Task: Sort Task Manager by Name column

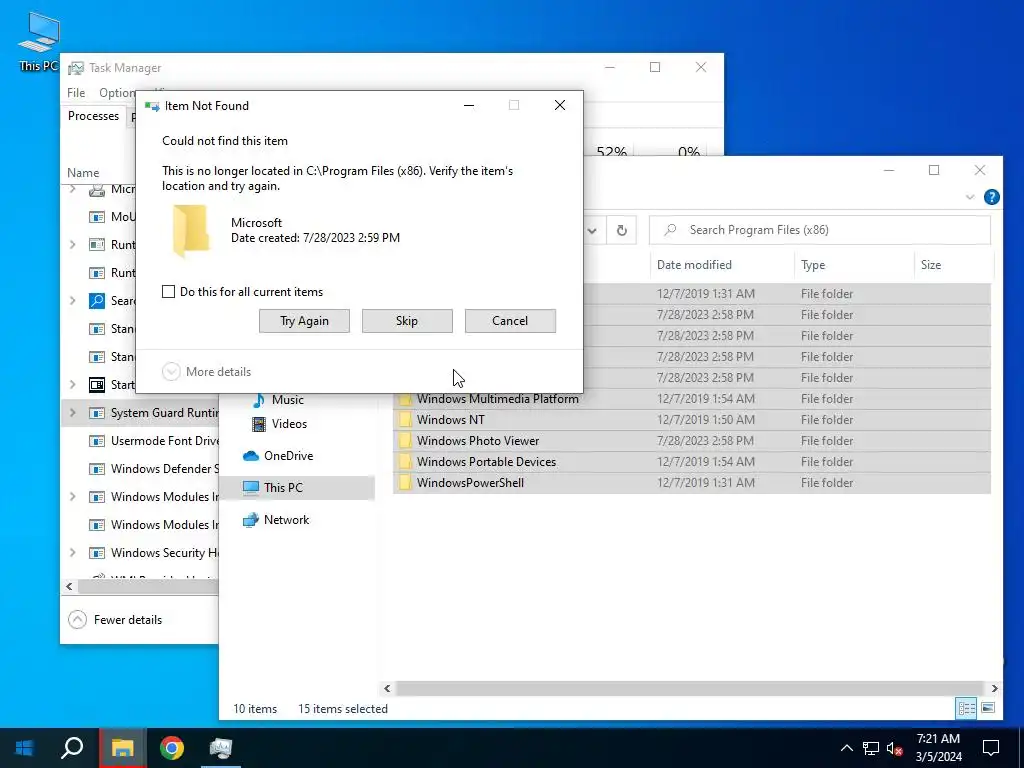Action: click(x=83, y=173)
